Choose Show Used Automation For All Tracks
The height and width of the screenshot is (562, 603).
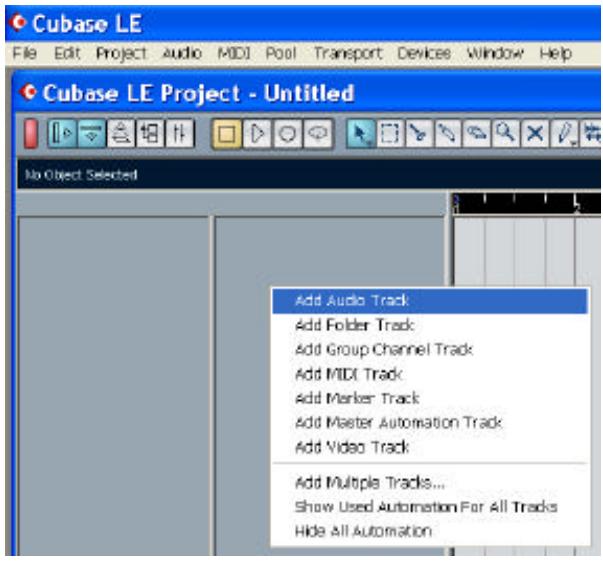tap(430, 507)
